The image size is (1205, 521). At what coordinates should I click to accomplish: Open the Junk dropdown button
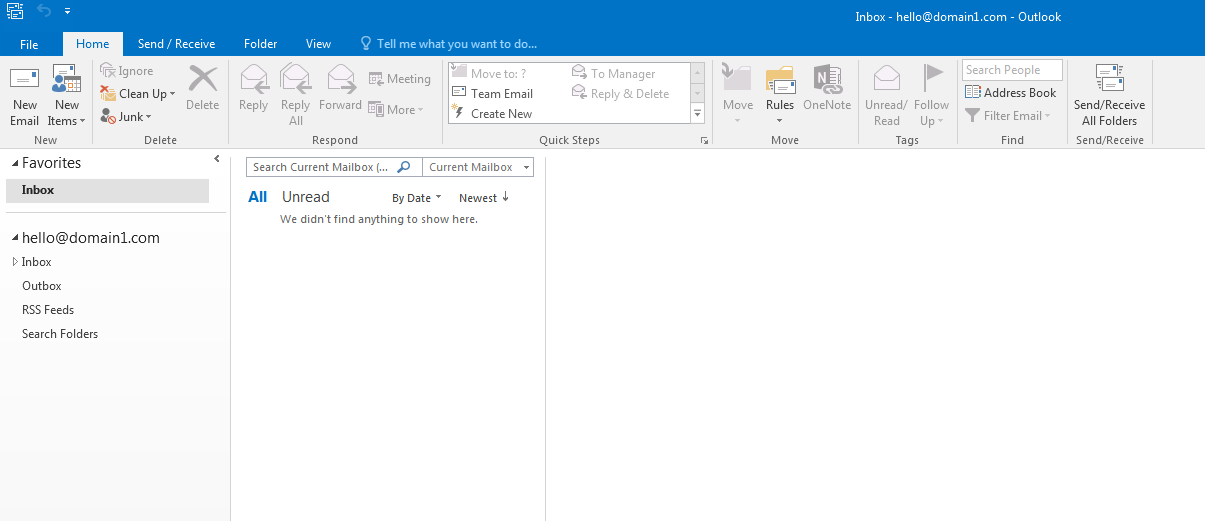(130, 117)
